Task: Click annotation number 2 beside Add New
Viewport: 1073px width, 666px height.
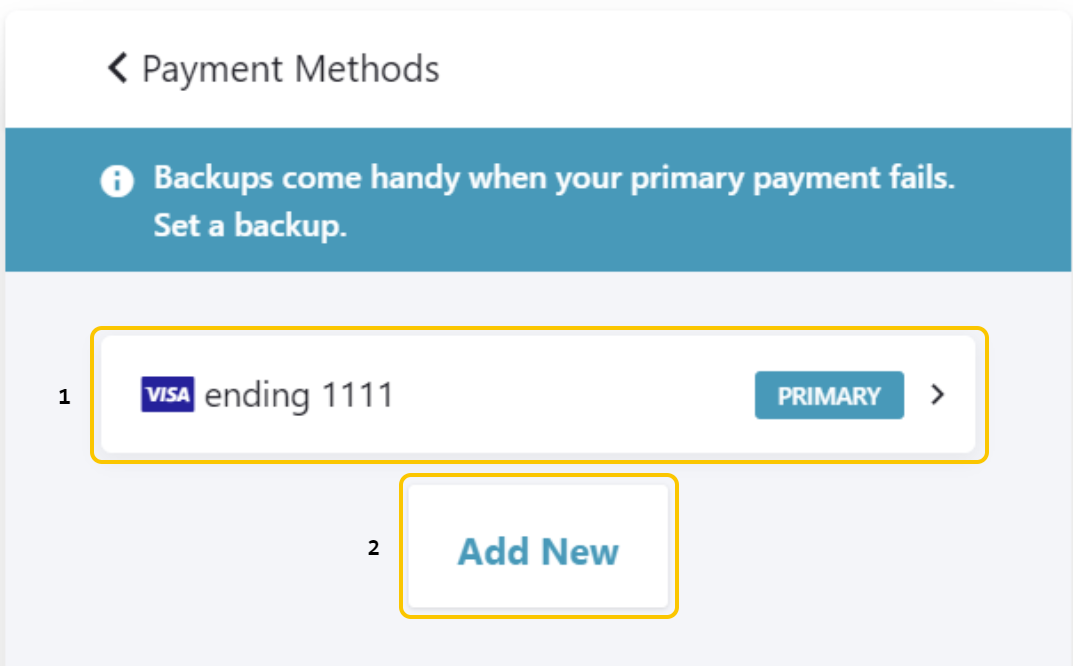Action: pyautogui.click(x=373, y=548)
